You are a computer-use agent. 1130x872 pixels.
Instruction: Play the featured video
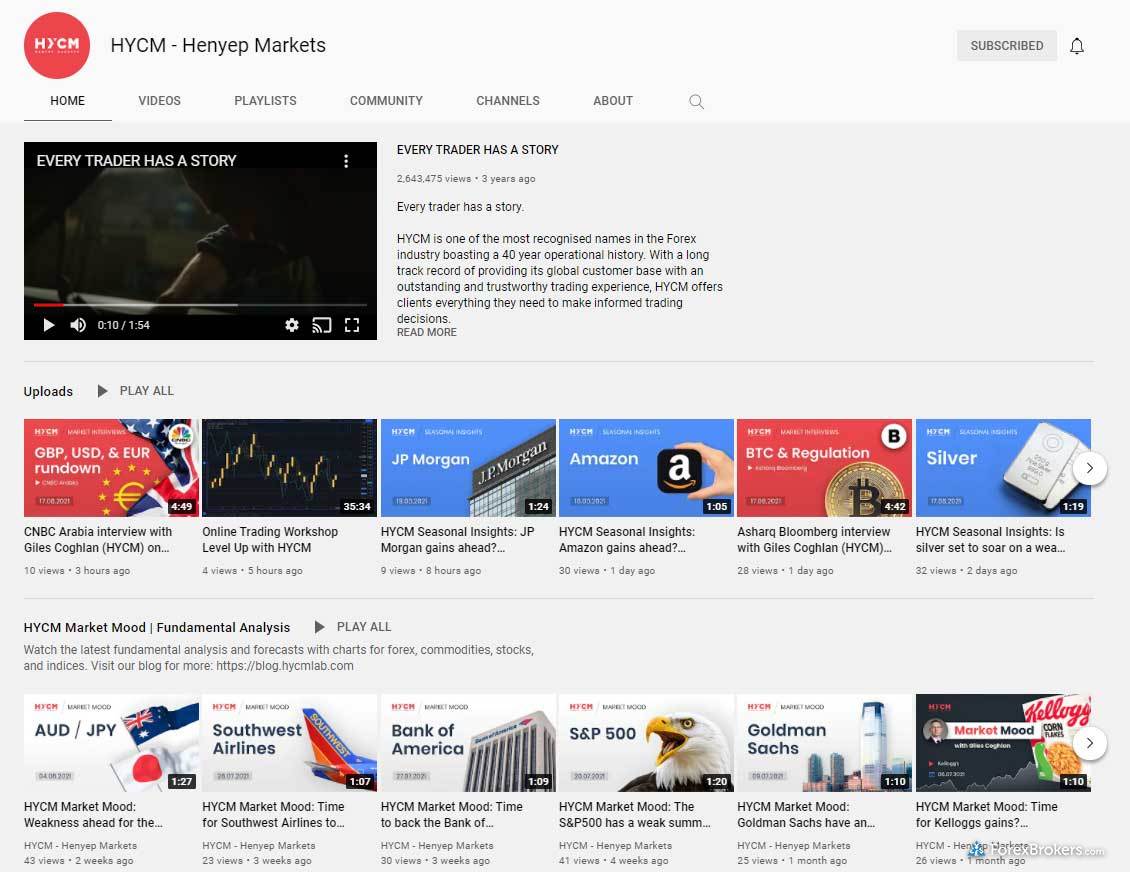(x=49, y=325)
